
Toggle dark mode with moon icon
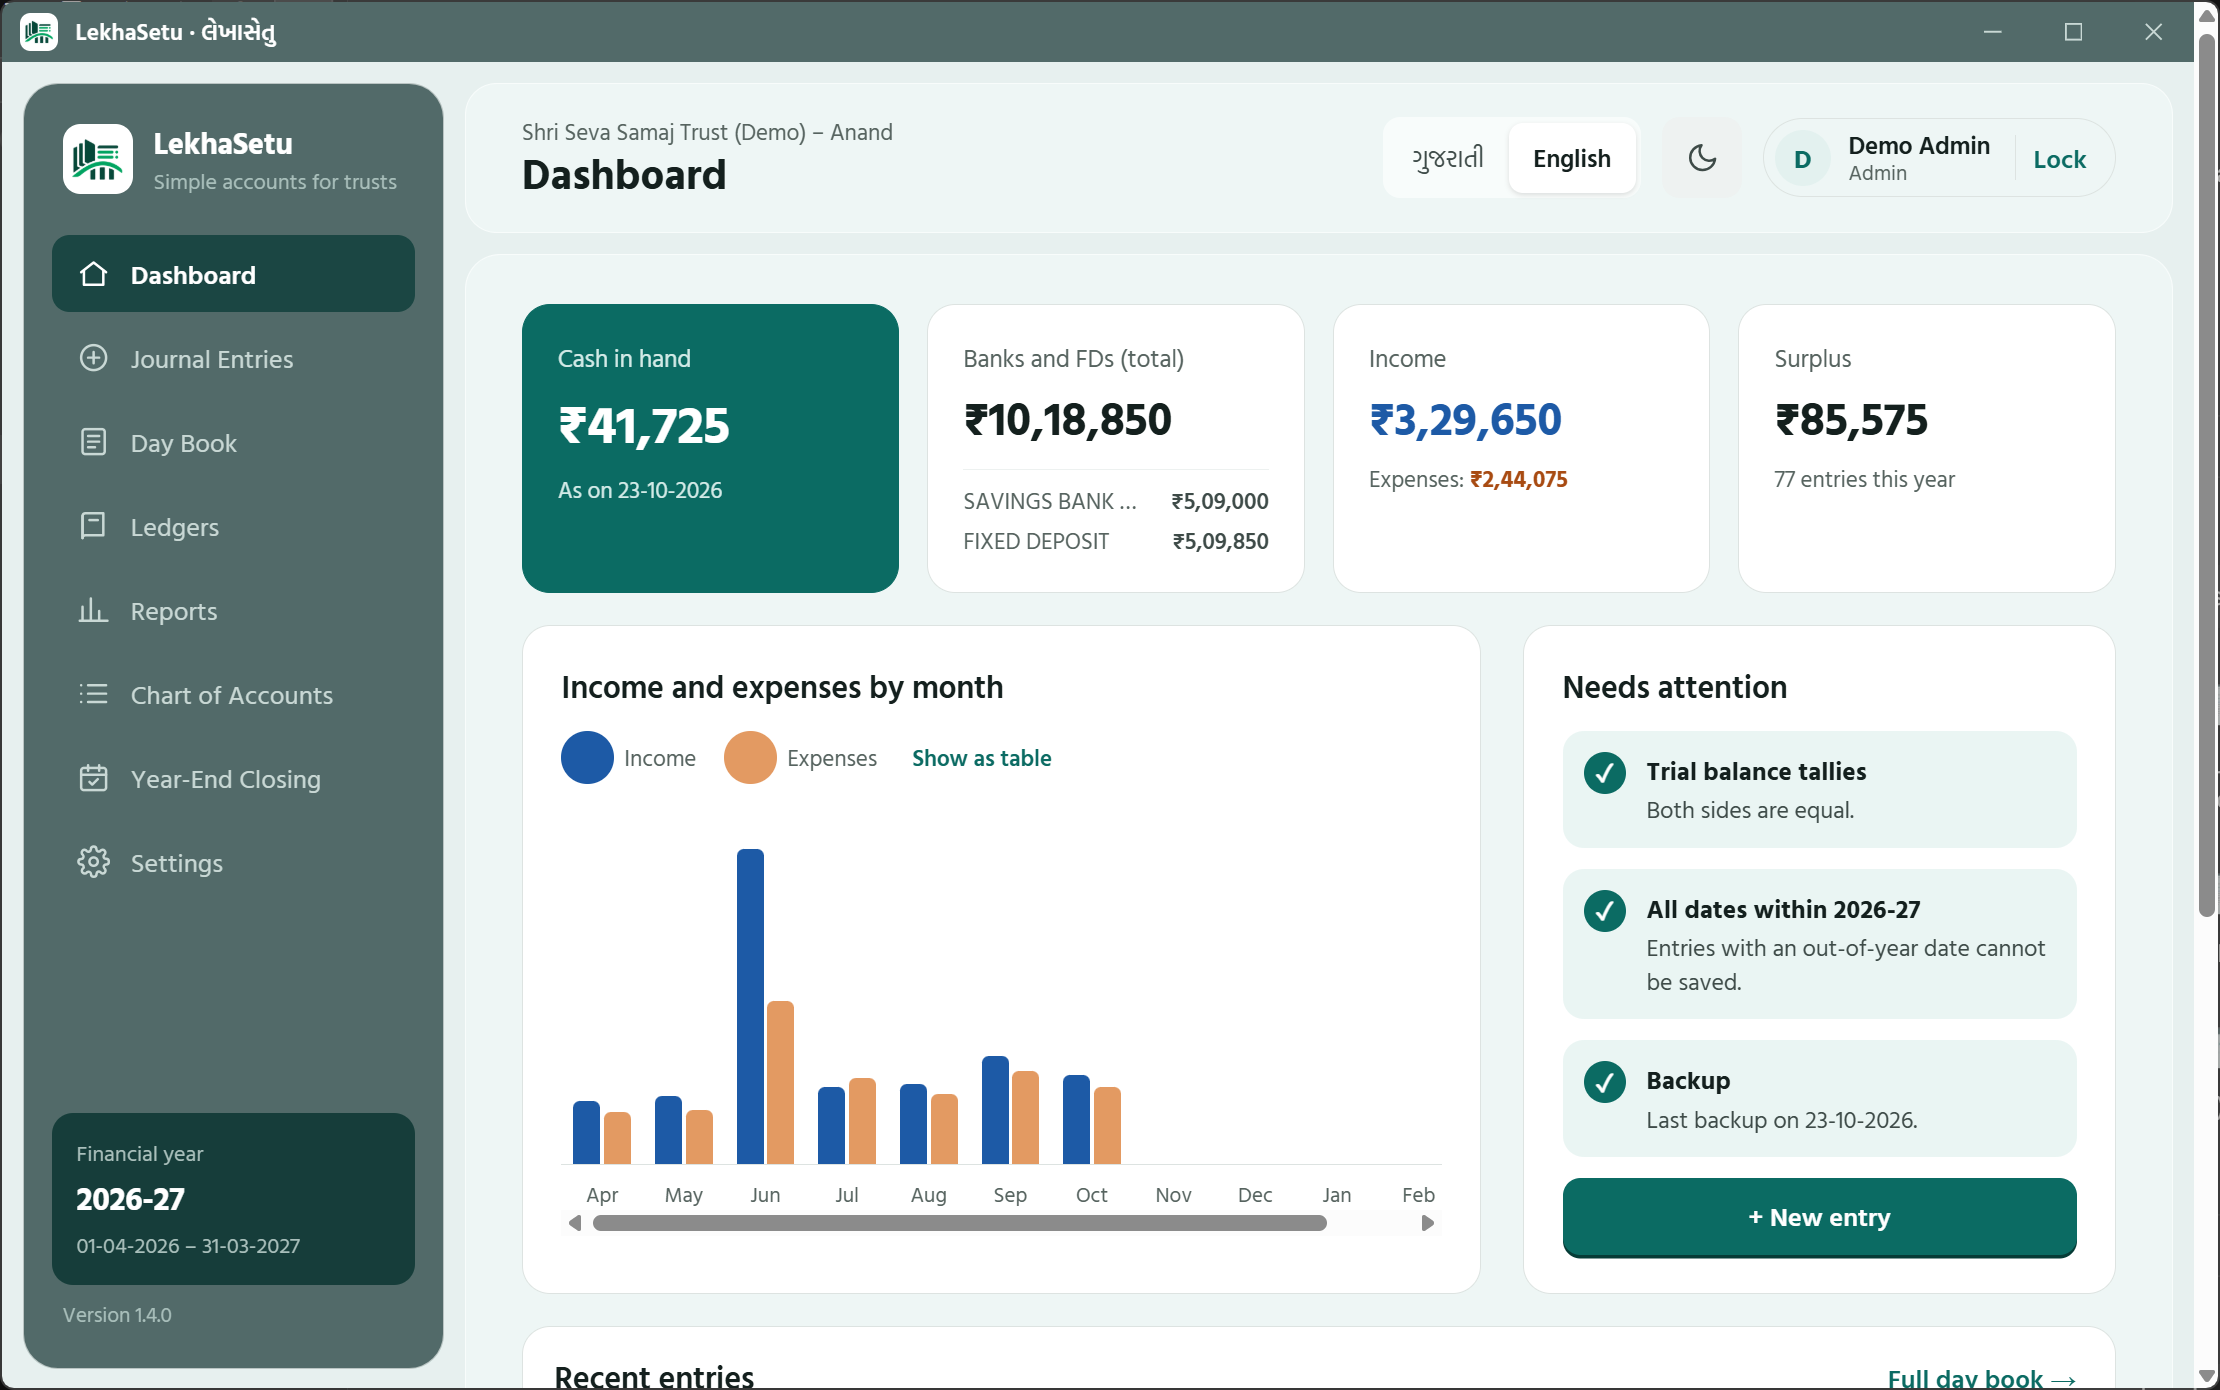tap(1702, 158)
